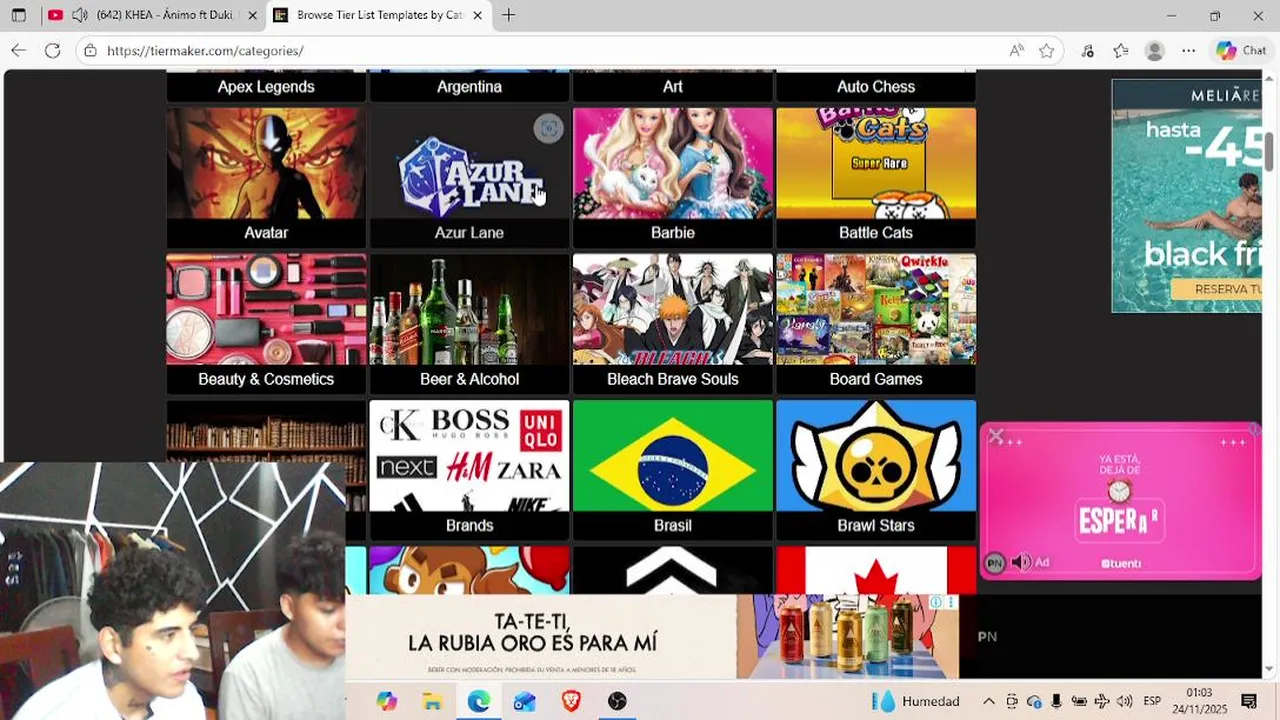Toggle read aloud in address bar
This screenshot has height=720, width=1280.
(1016, 50)
